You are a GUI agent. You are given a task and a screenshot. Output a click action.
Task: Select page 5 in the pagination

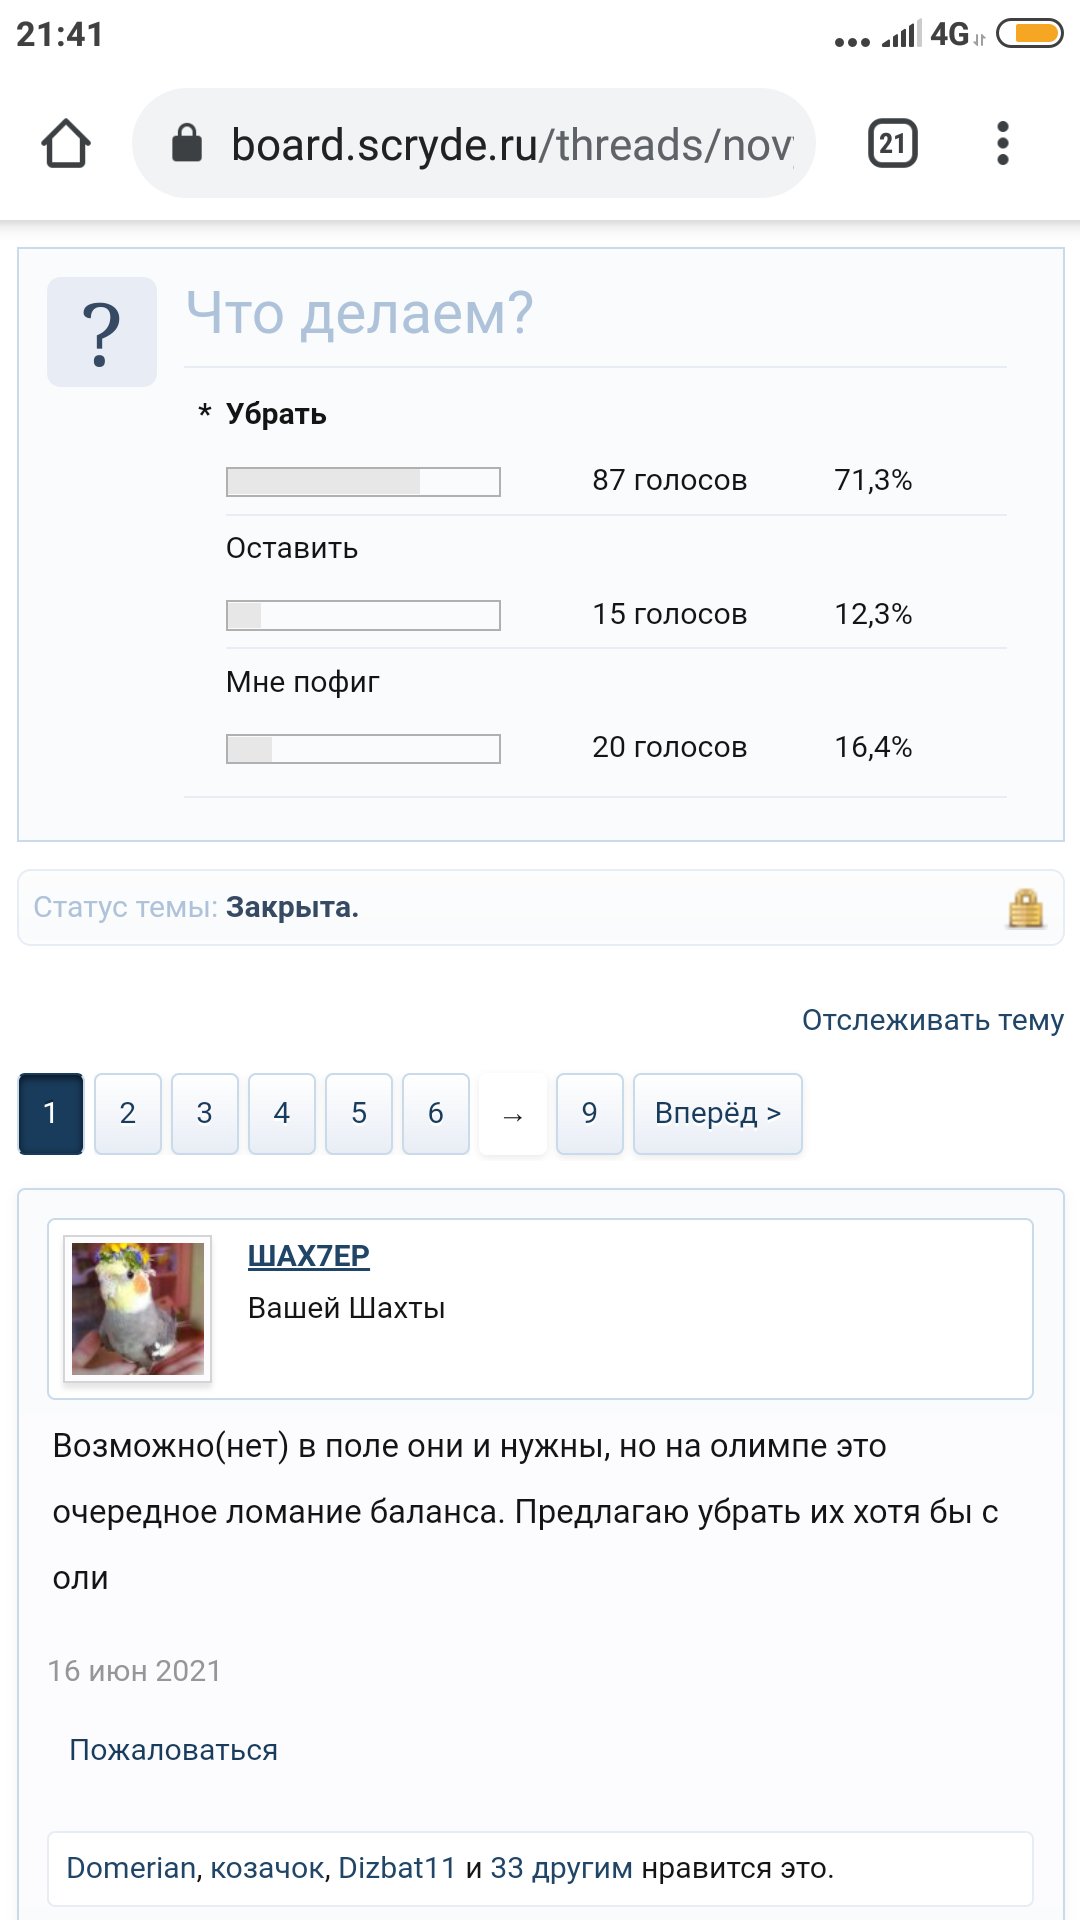[358, 1113]
